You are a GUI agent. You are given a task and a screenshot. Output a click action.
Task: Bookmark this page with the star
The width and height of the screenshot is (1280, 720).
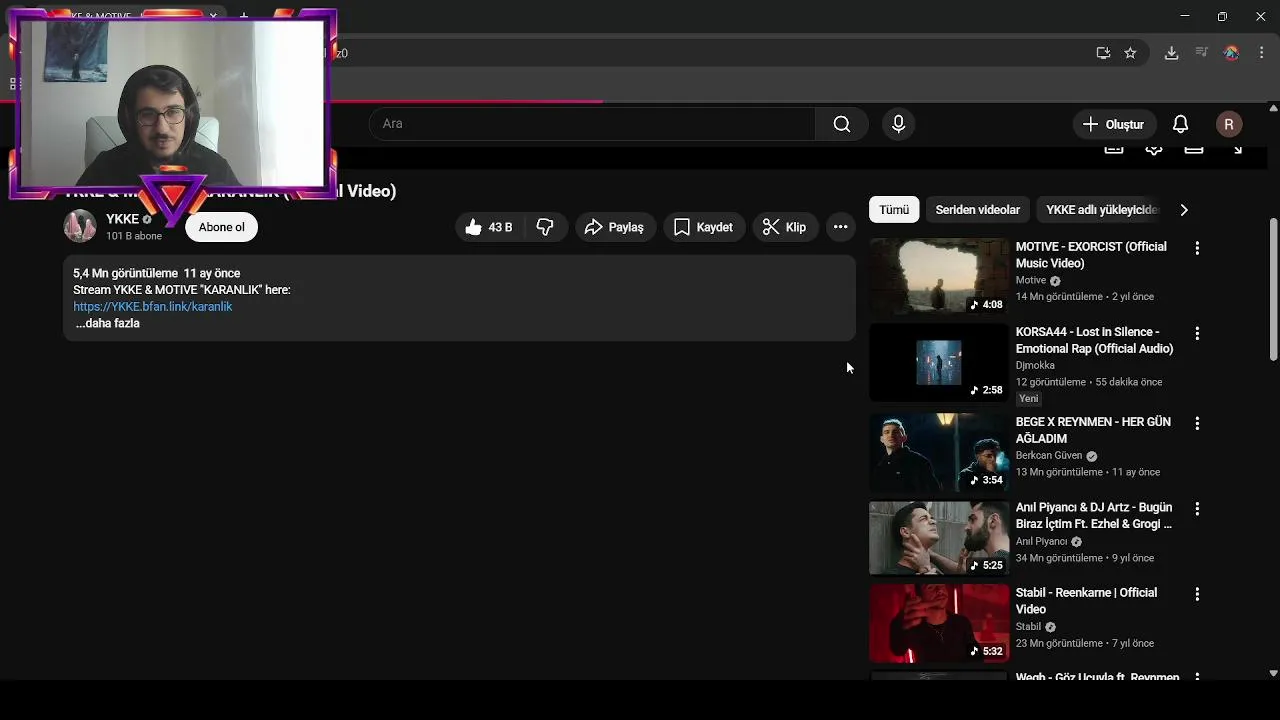[x=1130, y=53]
